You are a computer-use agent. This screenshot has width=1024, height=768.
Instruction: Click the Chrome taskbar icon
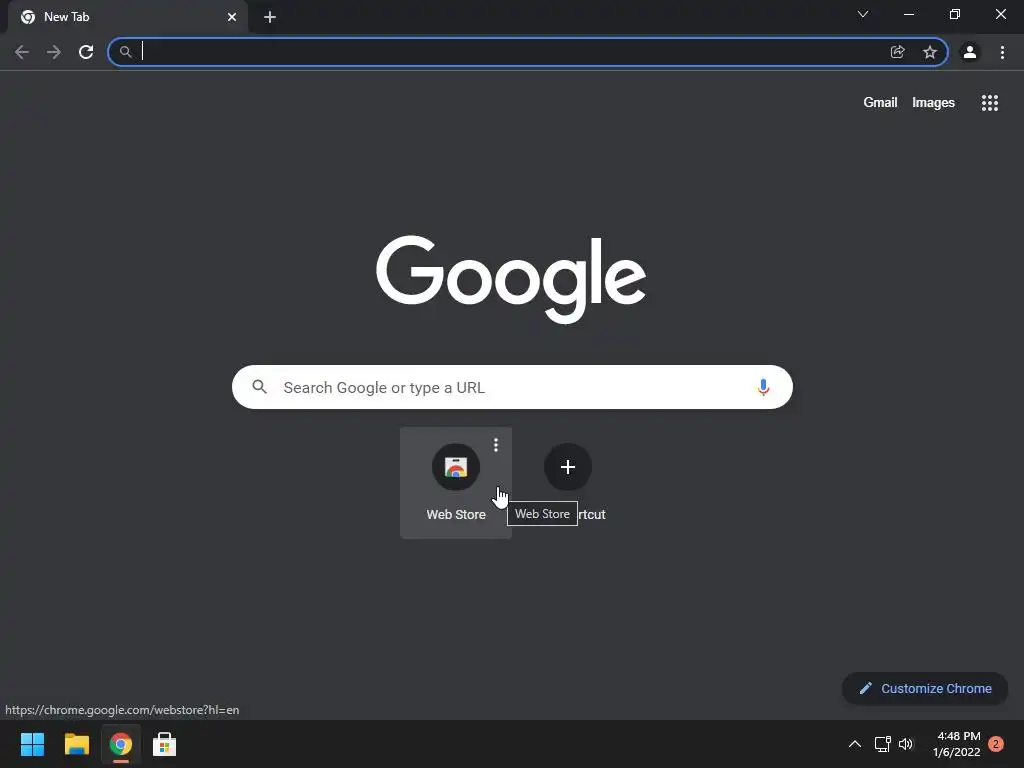click(x=120, y=744)
